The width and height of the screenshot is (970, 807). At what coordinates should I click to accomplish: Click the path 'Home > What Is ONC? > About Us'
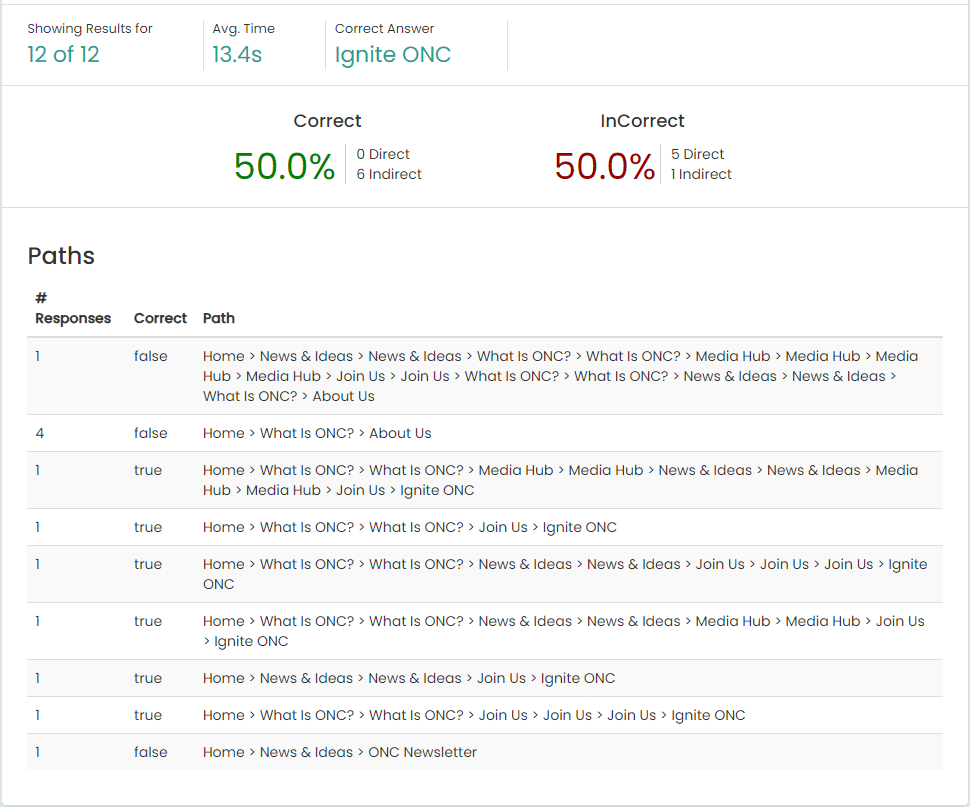point(317,433)
